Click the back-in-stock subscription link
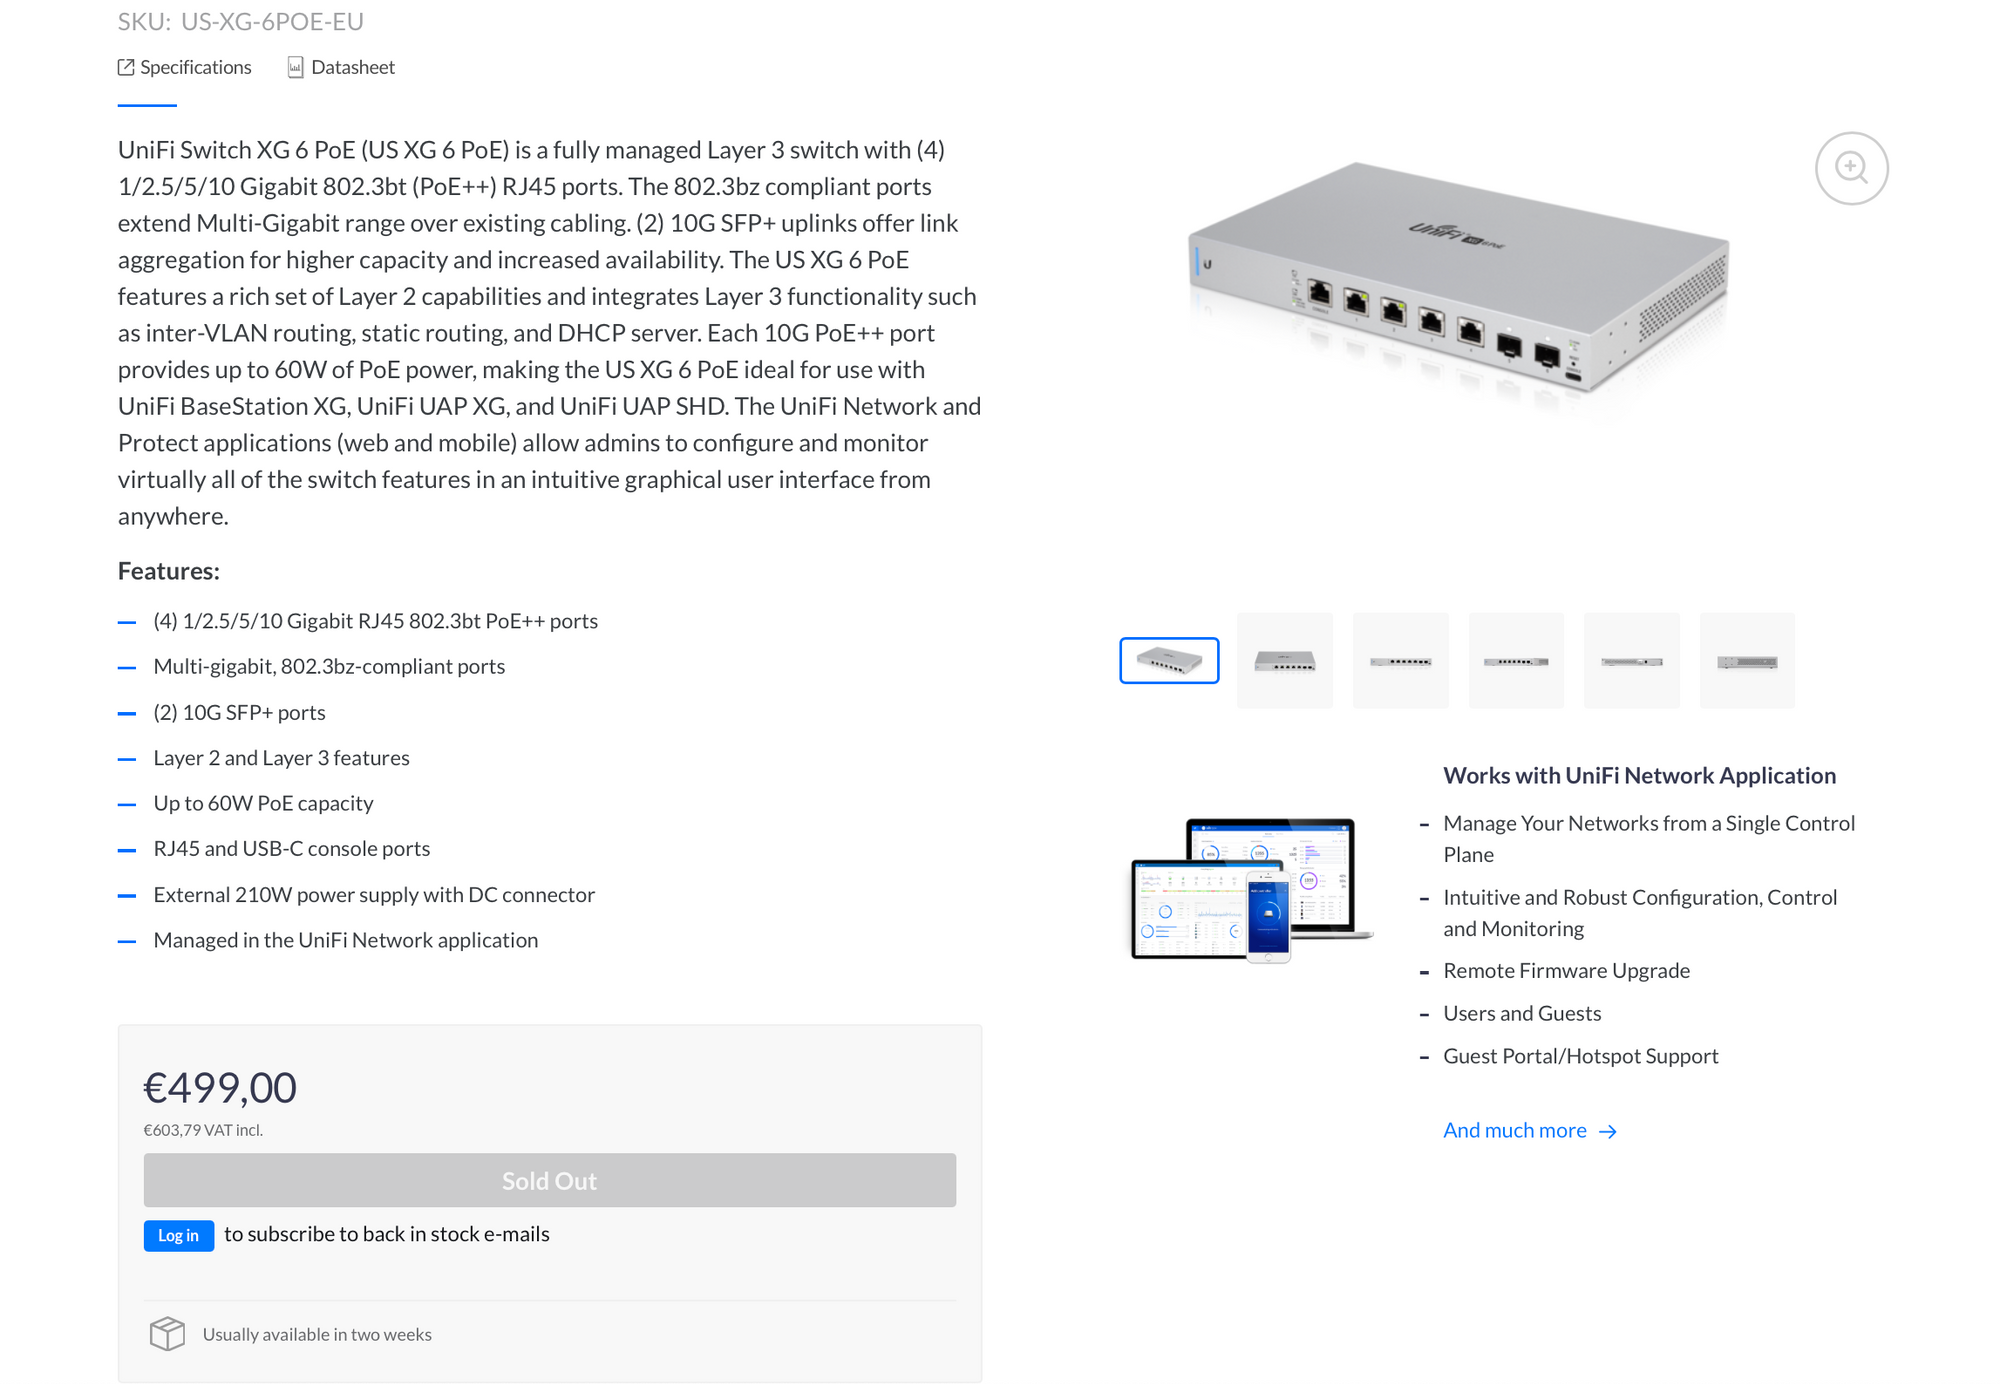2000x1384 pixels. (178, 1234)
